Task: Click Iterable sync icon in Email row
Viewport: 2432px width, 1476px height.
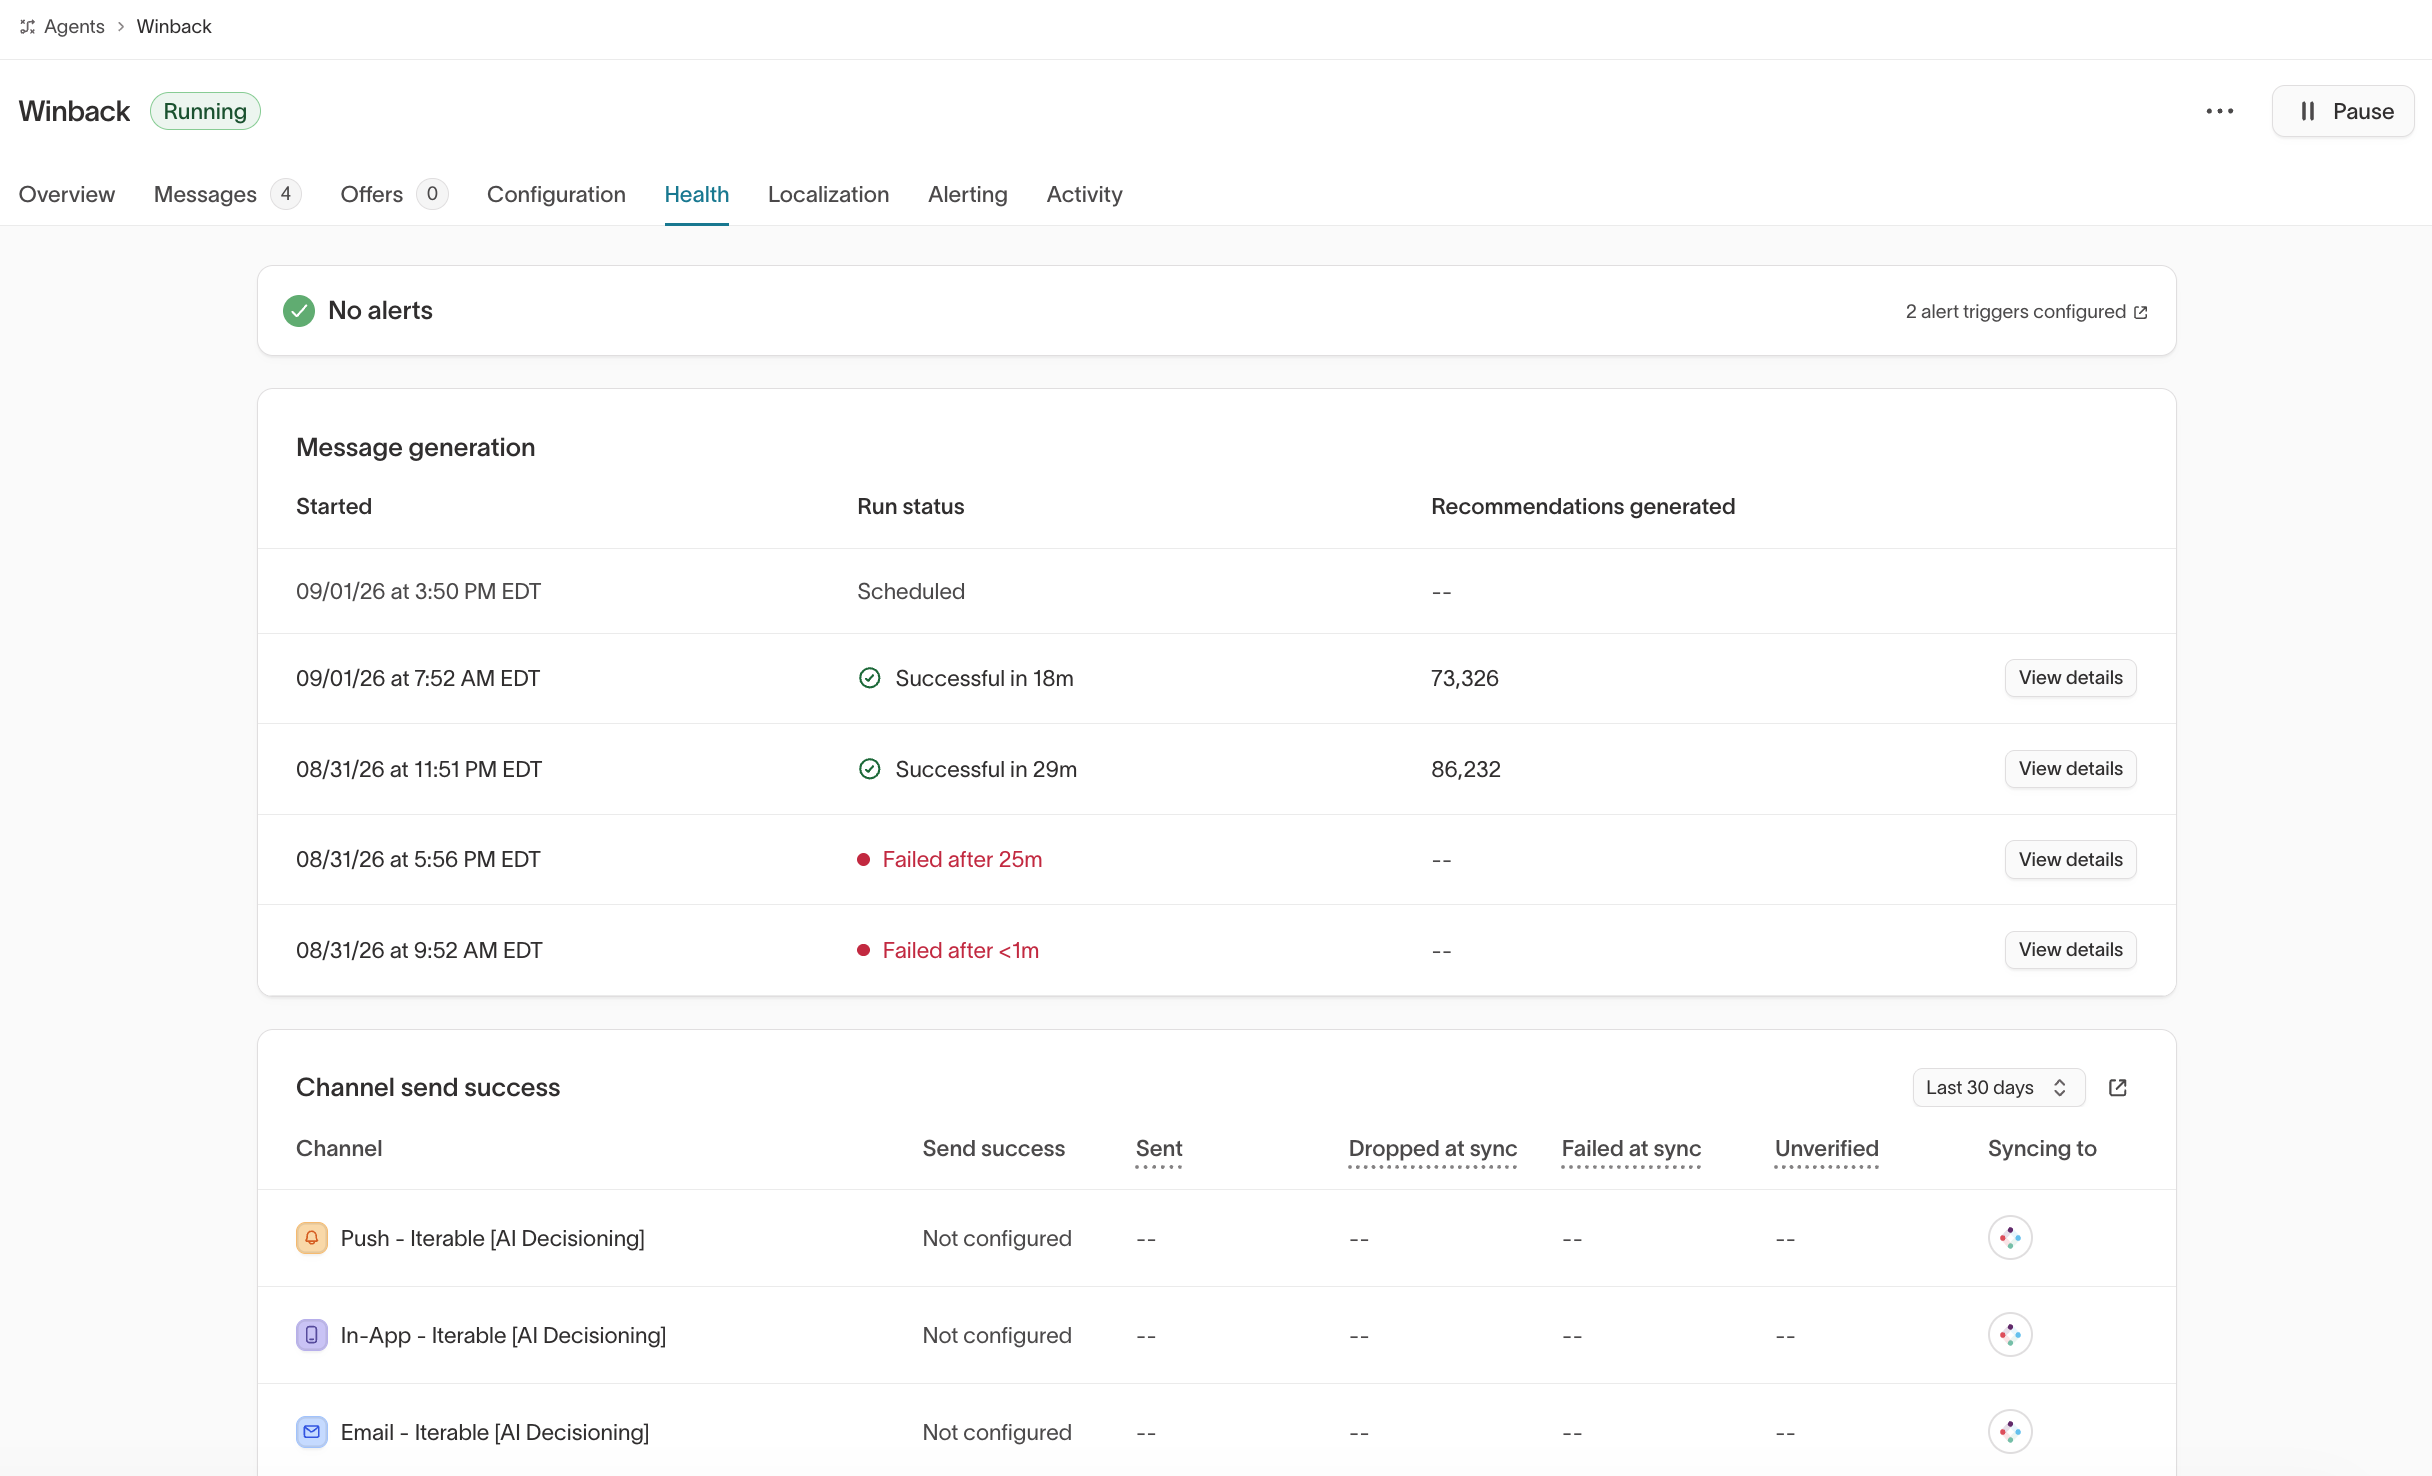Action: (2010, 1432)
